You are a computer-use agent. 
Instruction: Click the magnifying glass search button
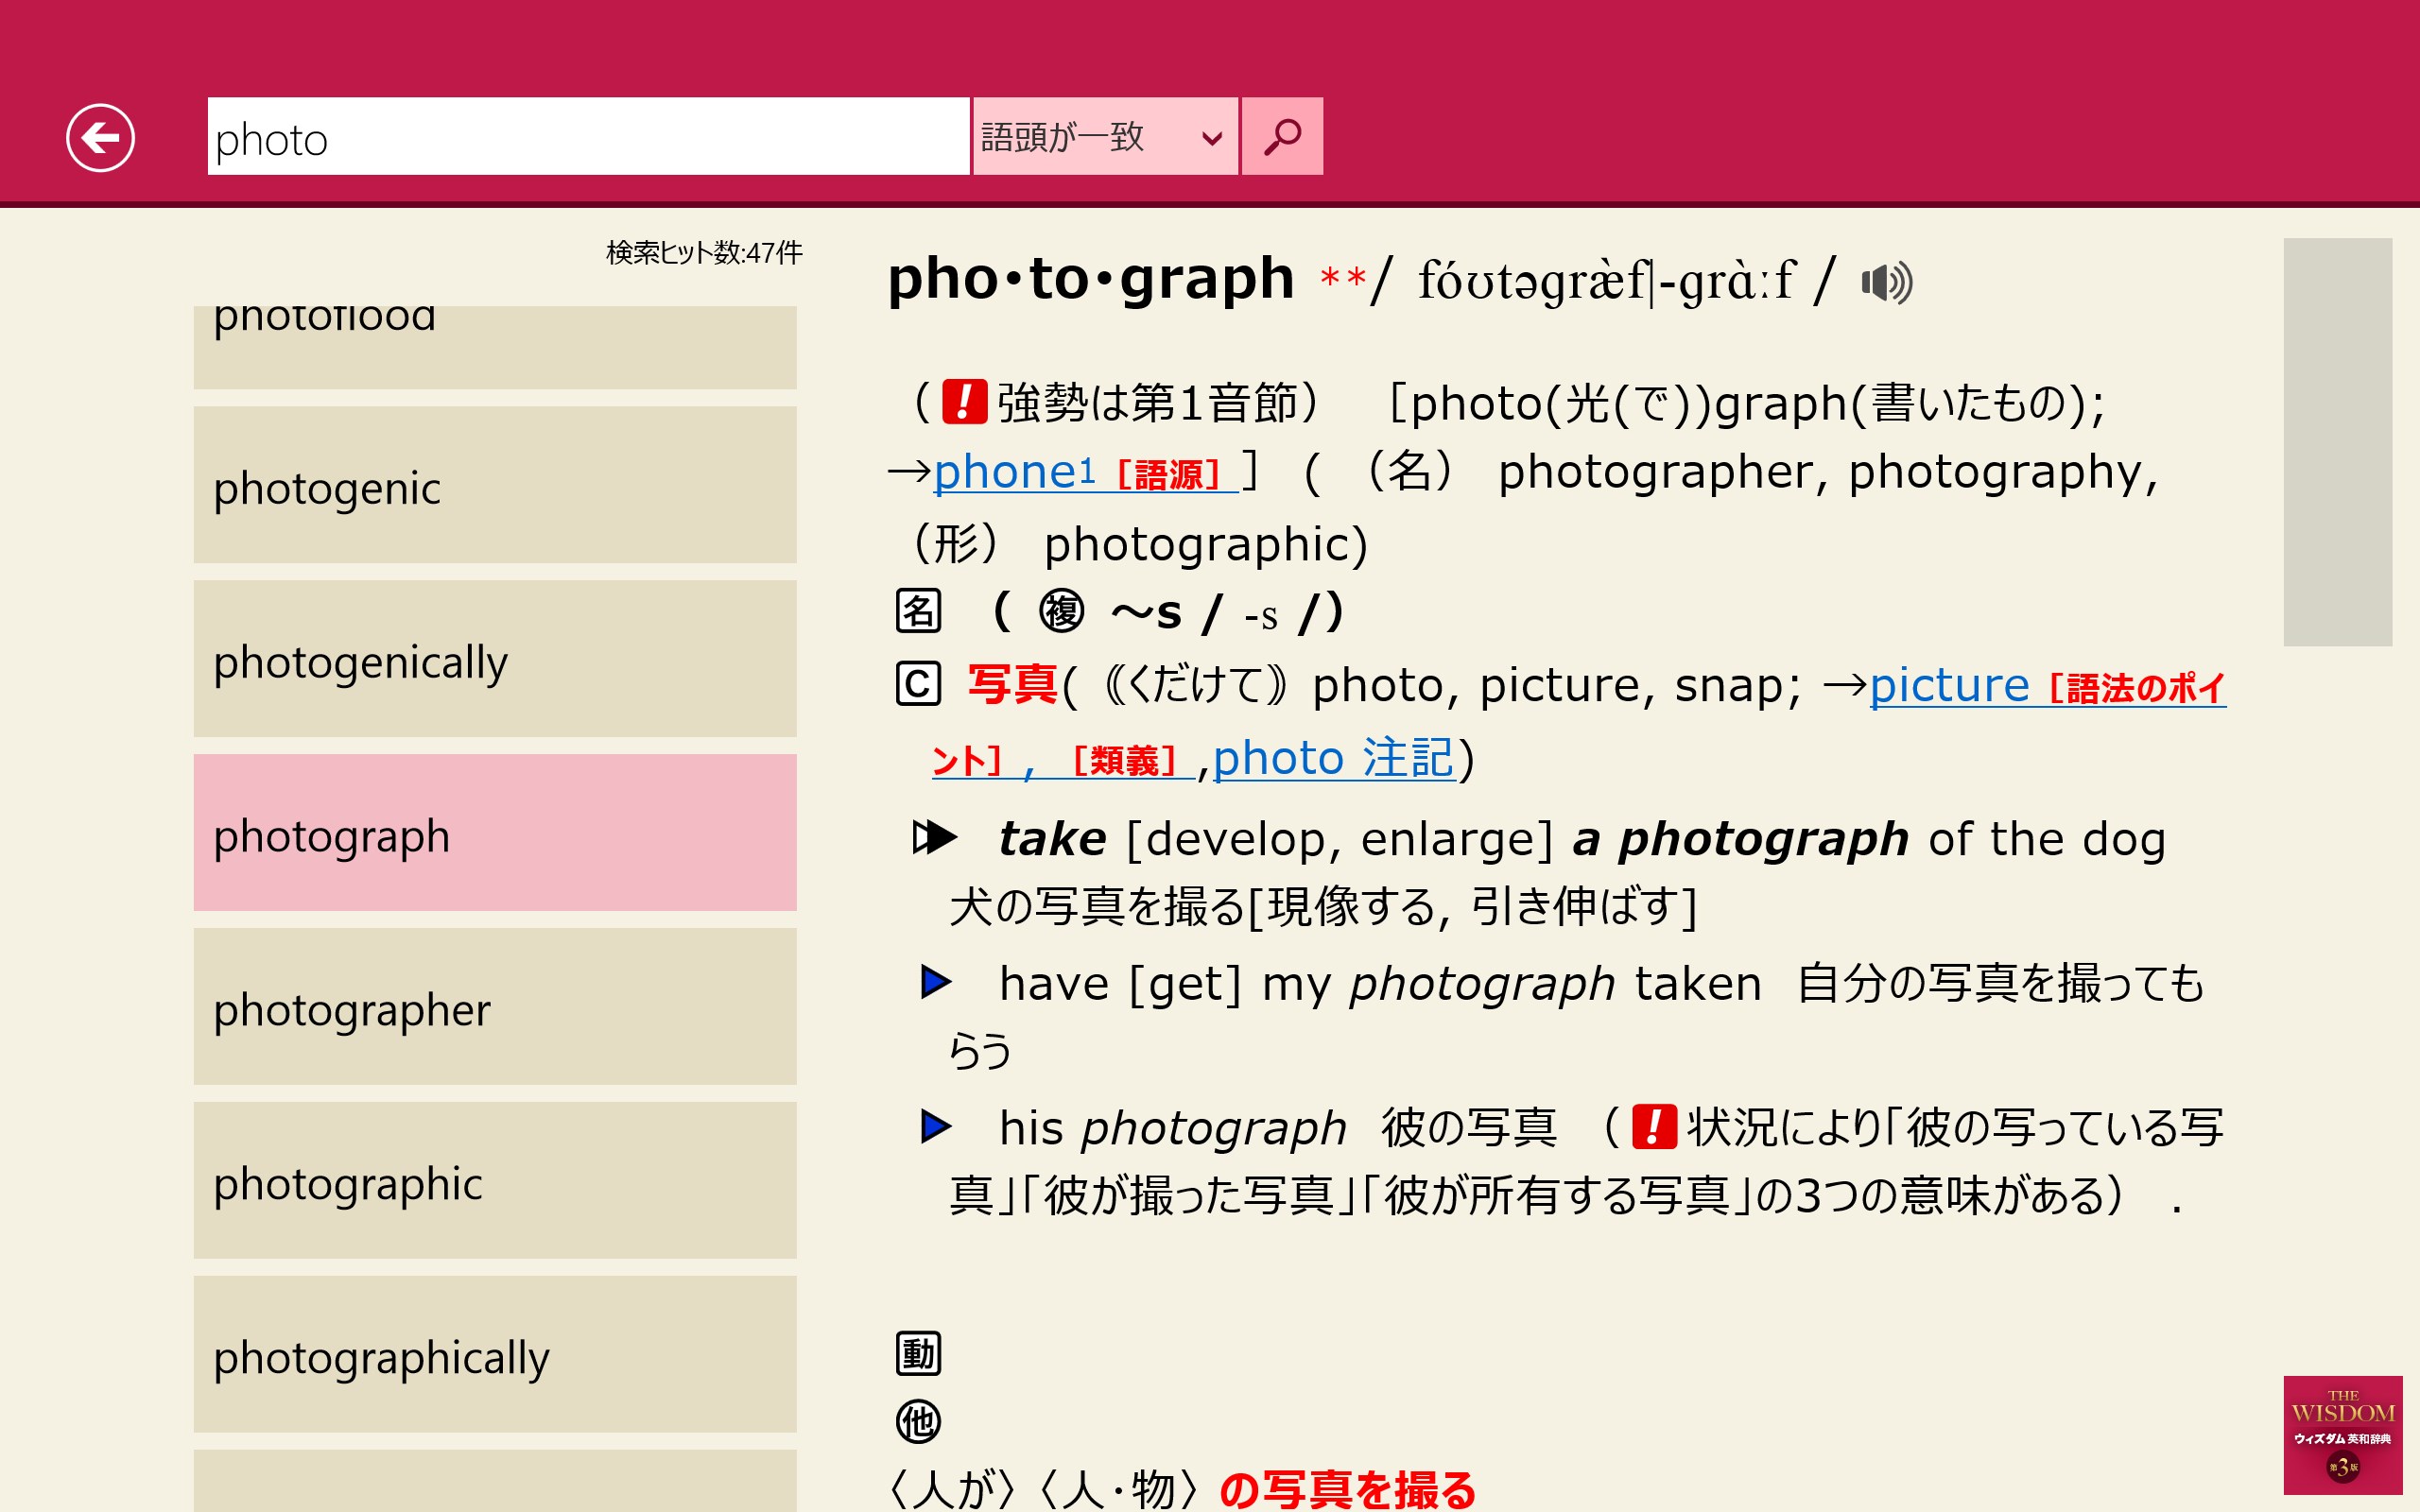coord(1281,137)
